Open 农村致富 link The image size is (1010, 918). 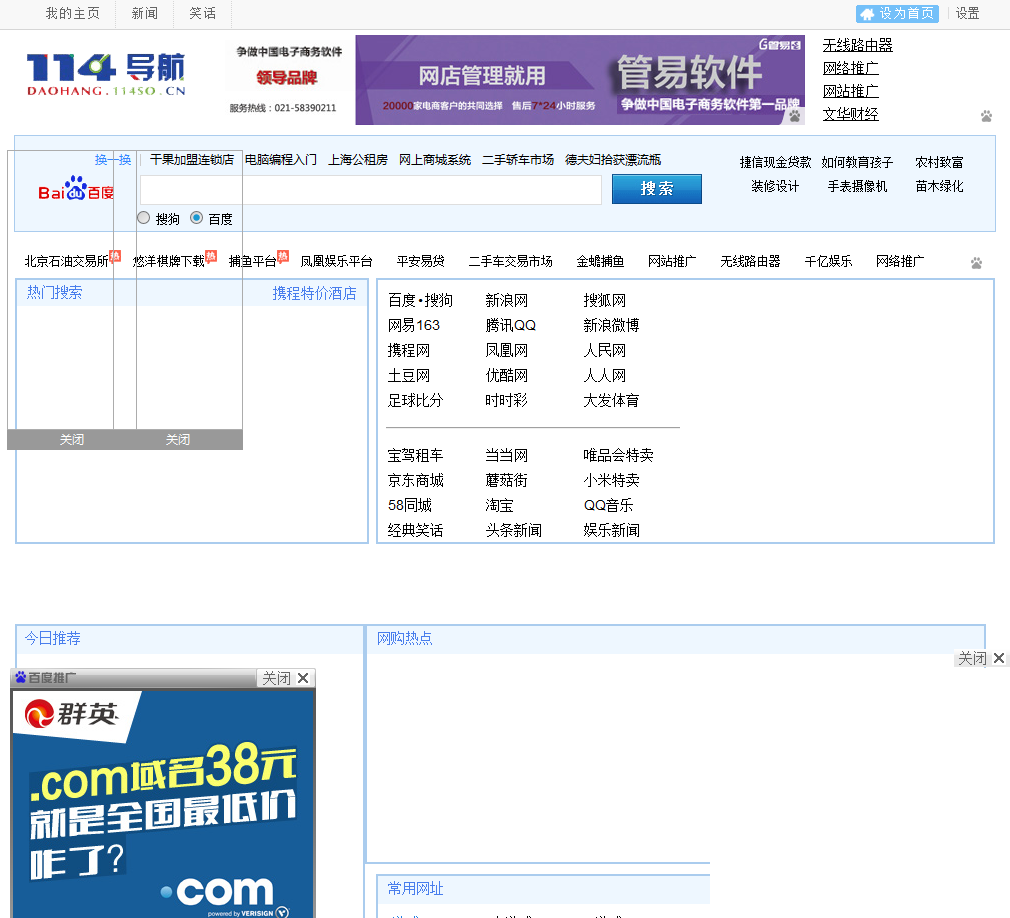tap(939, 162)
